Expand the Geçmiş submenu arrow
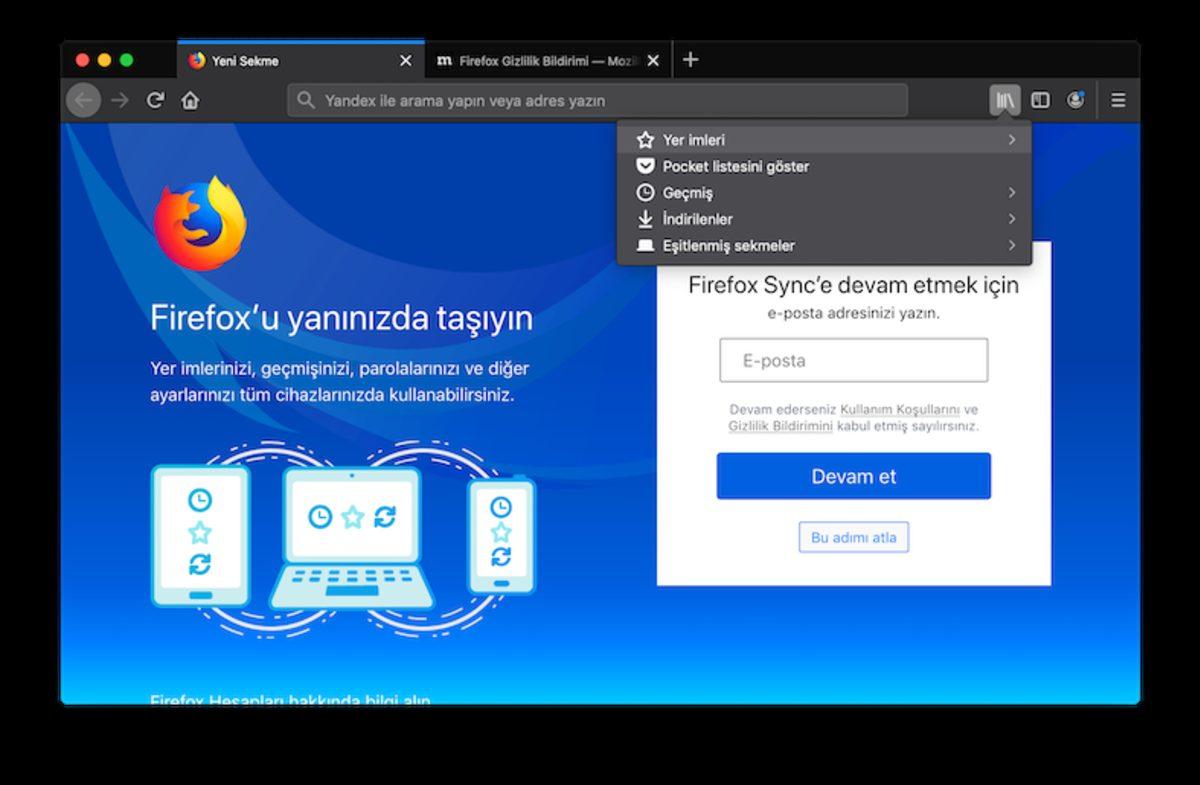The image size is (1200, 785). [1011, 192]
